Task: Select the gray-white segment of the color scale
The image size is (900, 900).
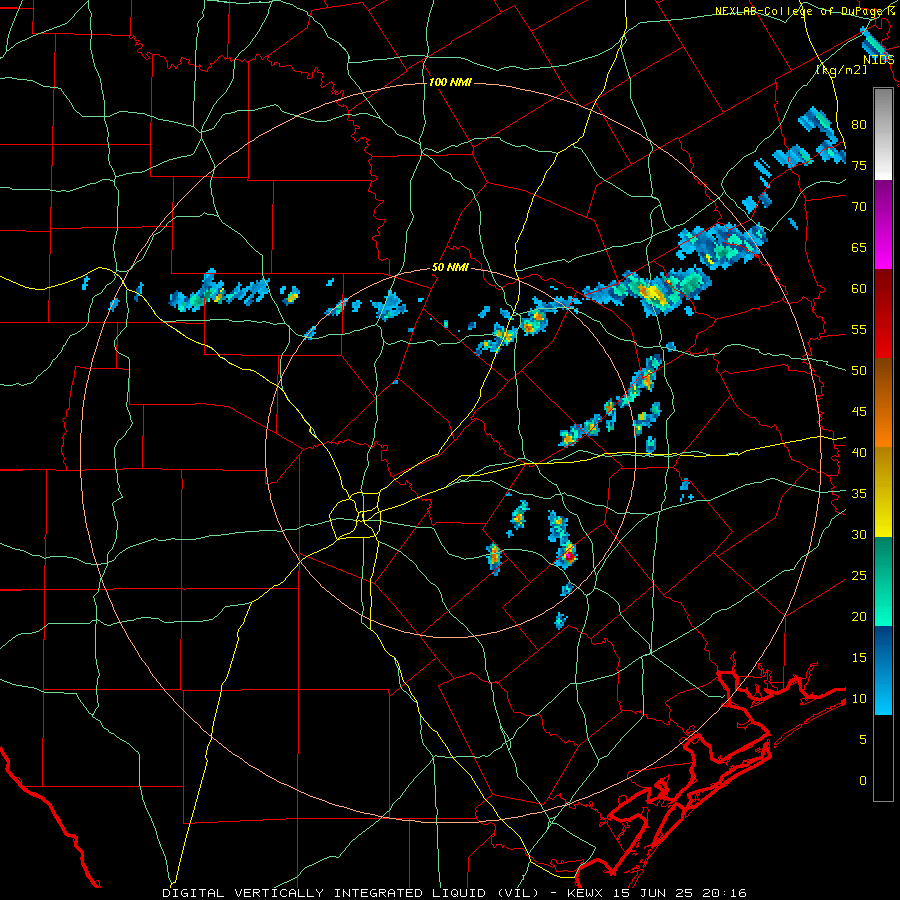Action: (883, 134)
